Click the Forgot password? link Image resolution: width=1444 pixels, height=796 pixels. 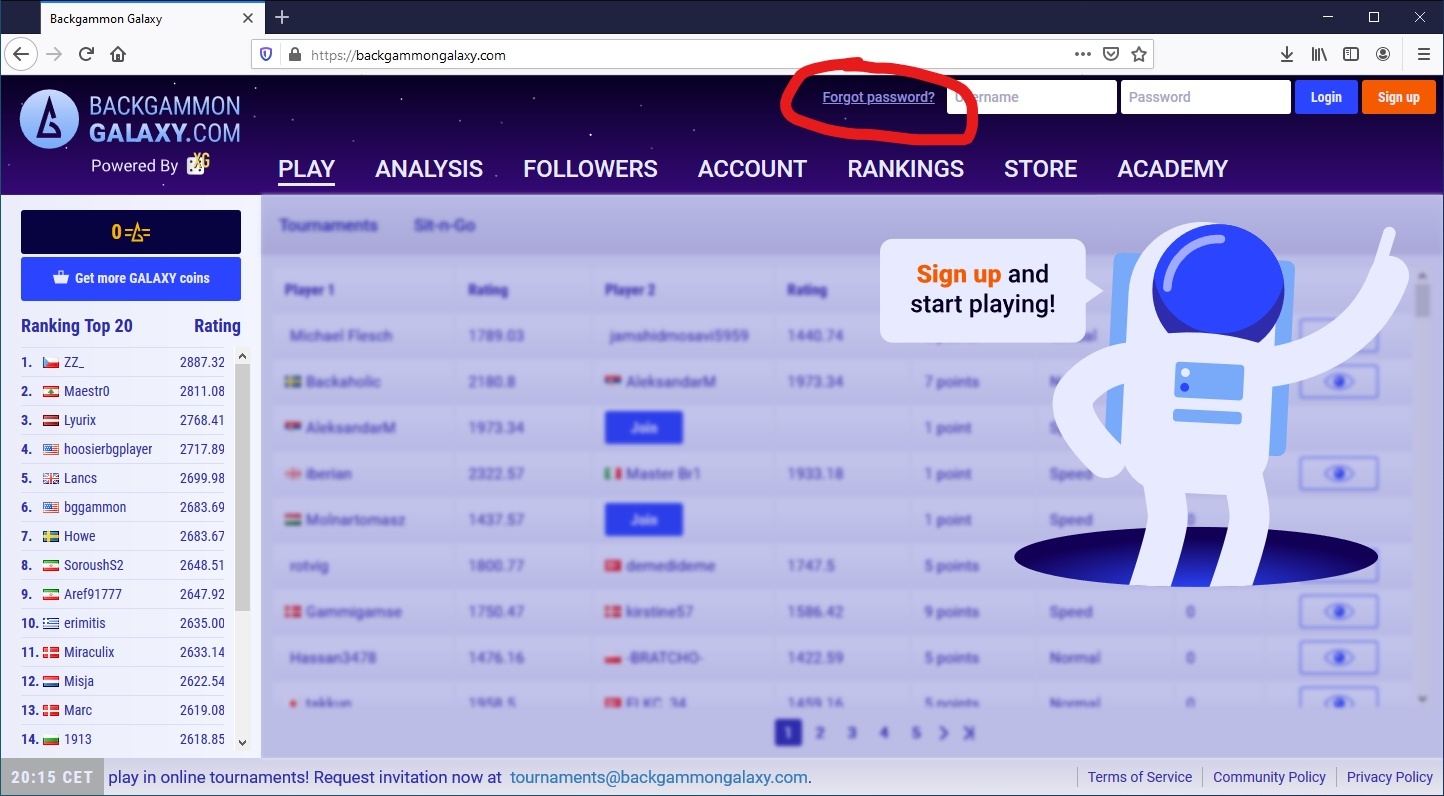pos(878,97)
